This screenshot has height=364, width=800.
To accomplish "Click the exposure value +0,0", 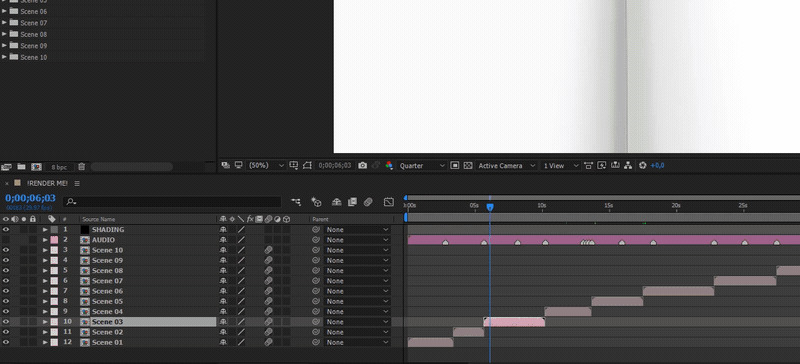I will pyautogui.click(x=658, y=165).
